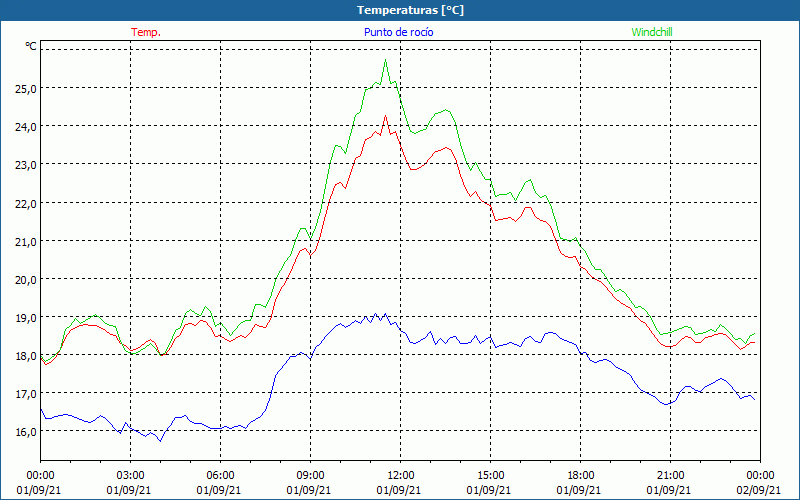
Task: Click the 20,0 y-axis value
Action: pyautogui.click(x=26, y=280)
